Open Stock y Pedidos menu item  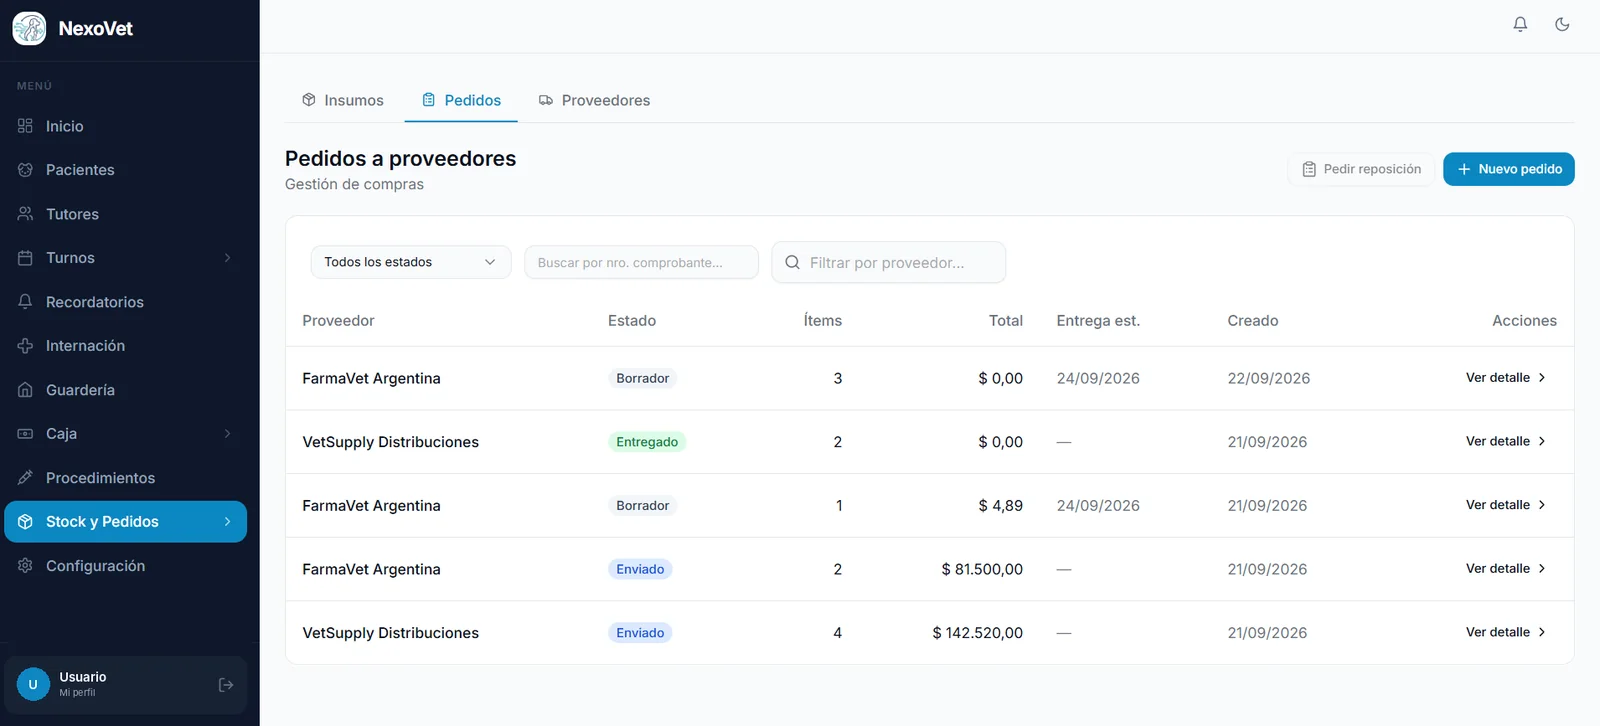point(126,522)
